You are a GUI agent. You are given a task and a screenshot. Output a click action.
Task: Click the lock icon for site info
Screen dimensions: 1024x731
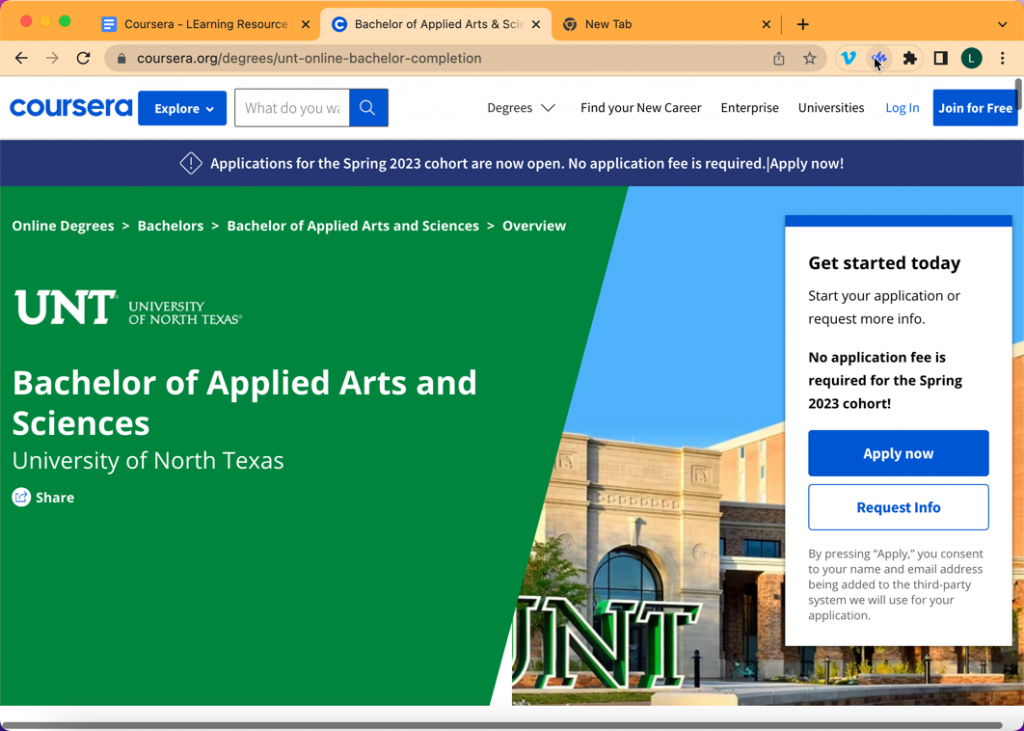point(121,58)
